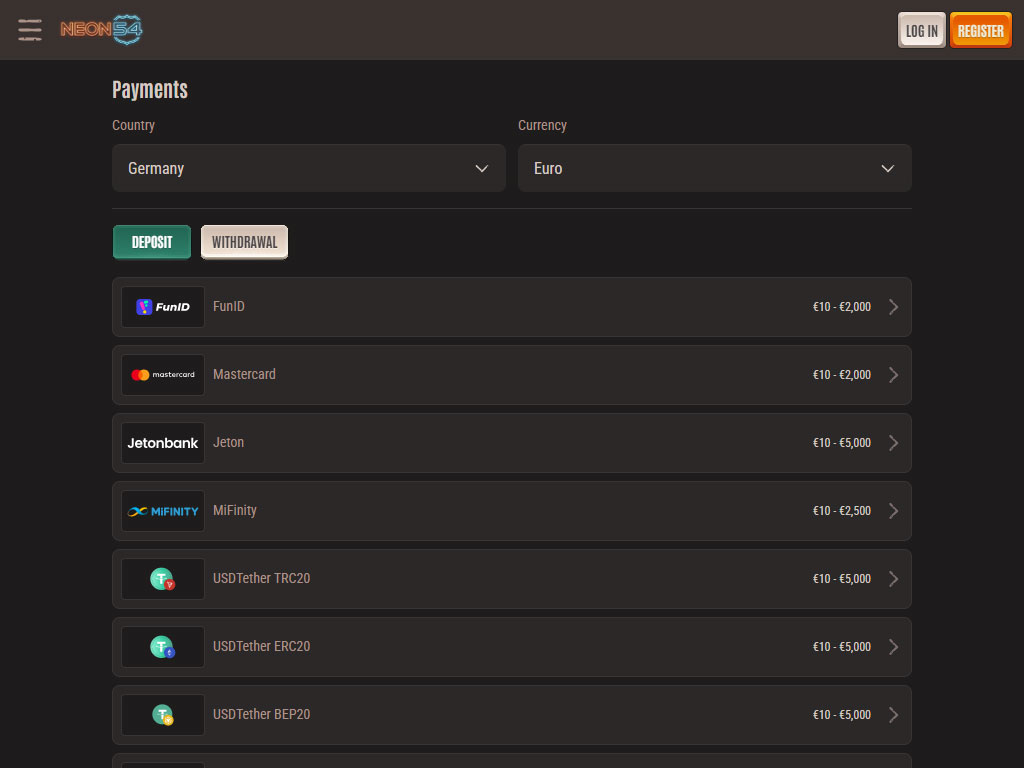
Task: Expand the MiFinity row chevron
Action: [x=893, y=511]
